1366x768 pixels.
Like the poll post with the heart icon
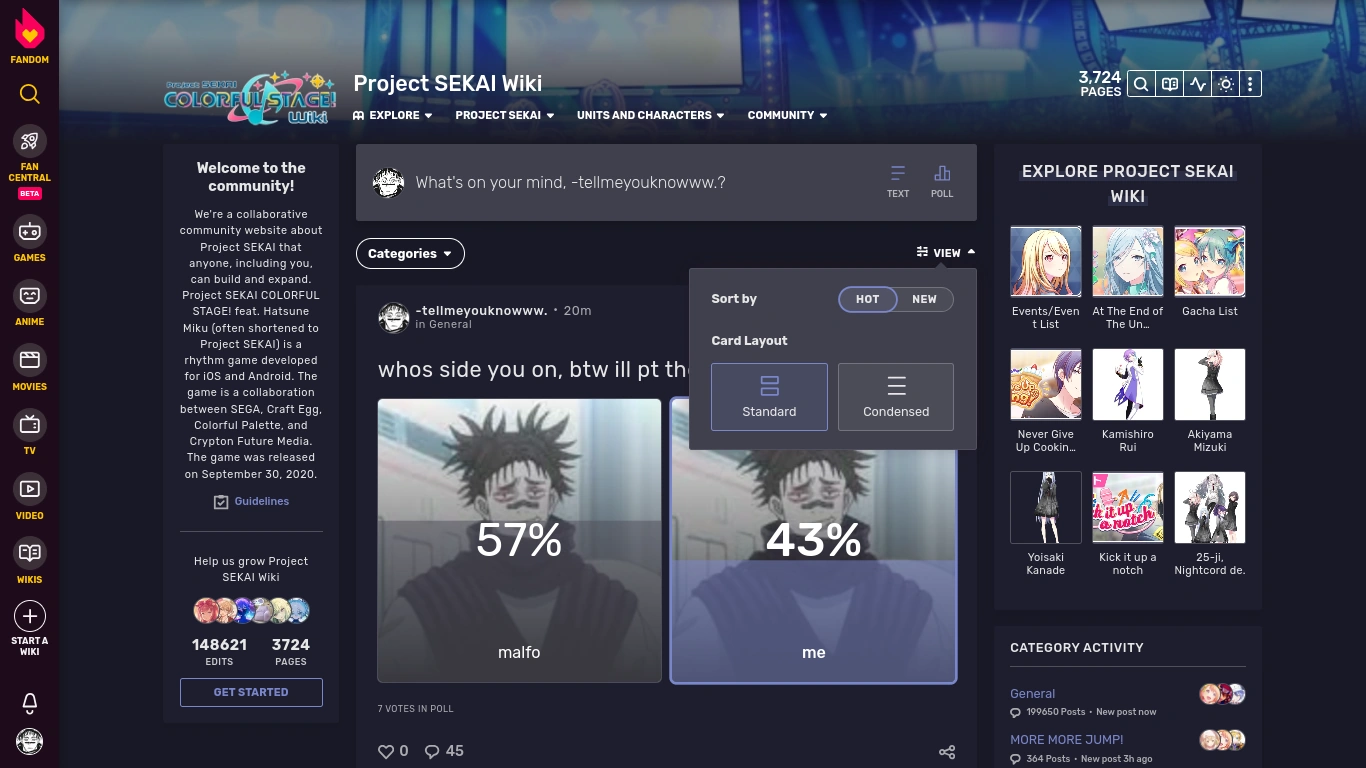(x=386, y=751)
